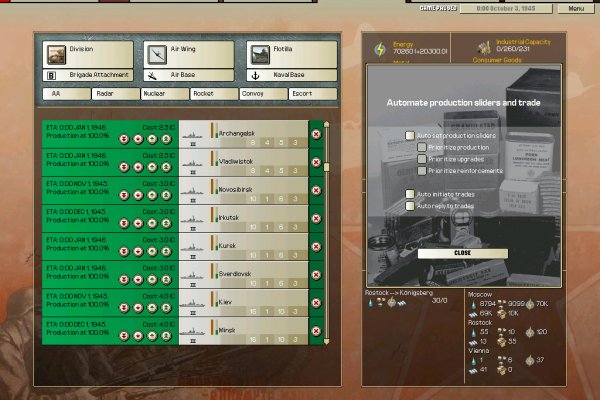Cancel the Kiev production order
Screen dimensions: 600x400
click(x=316, y=303)
